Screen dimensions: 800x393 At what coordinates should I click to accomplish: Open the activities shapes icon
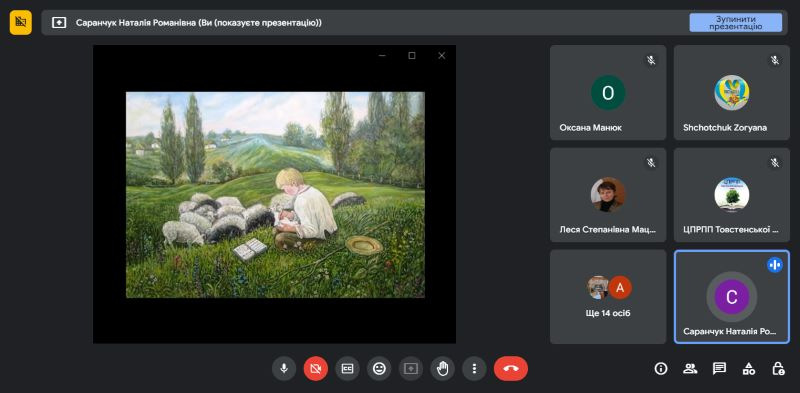(x=748, y=369)
